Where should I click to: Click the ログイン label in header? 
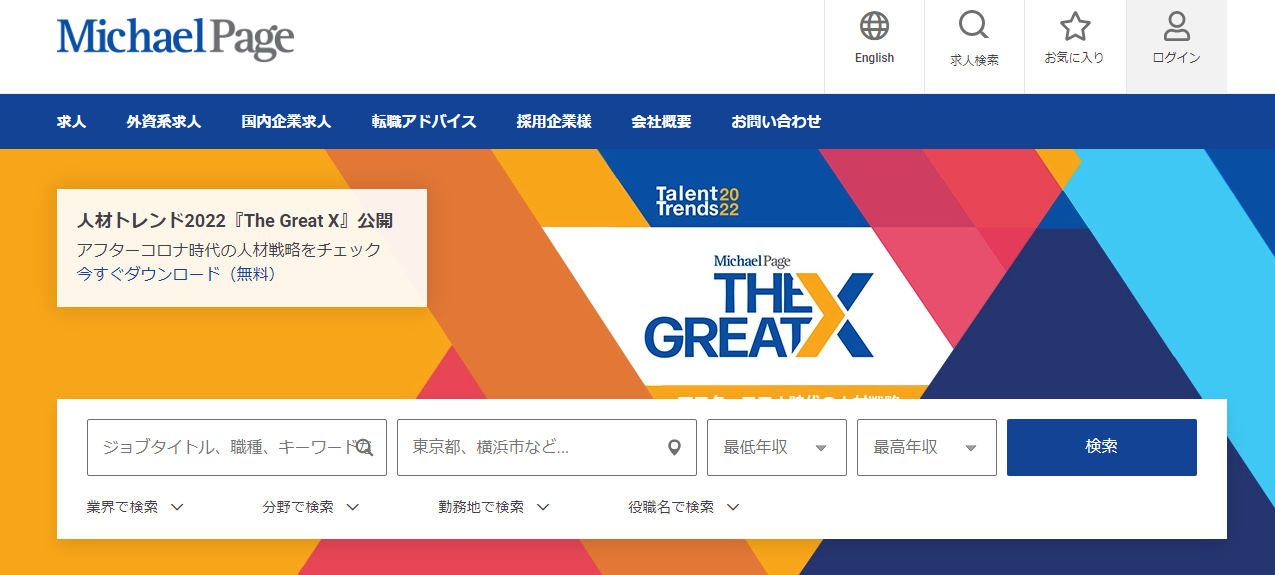point(1177,58)
